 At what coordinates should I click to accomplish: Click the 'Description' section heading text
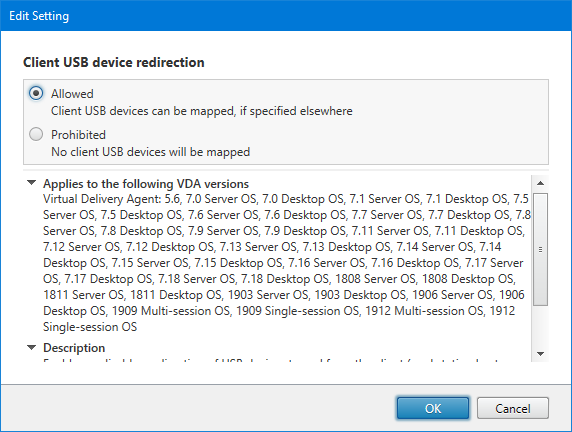point(74,348)
